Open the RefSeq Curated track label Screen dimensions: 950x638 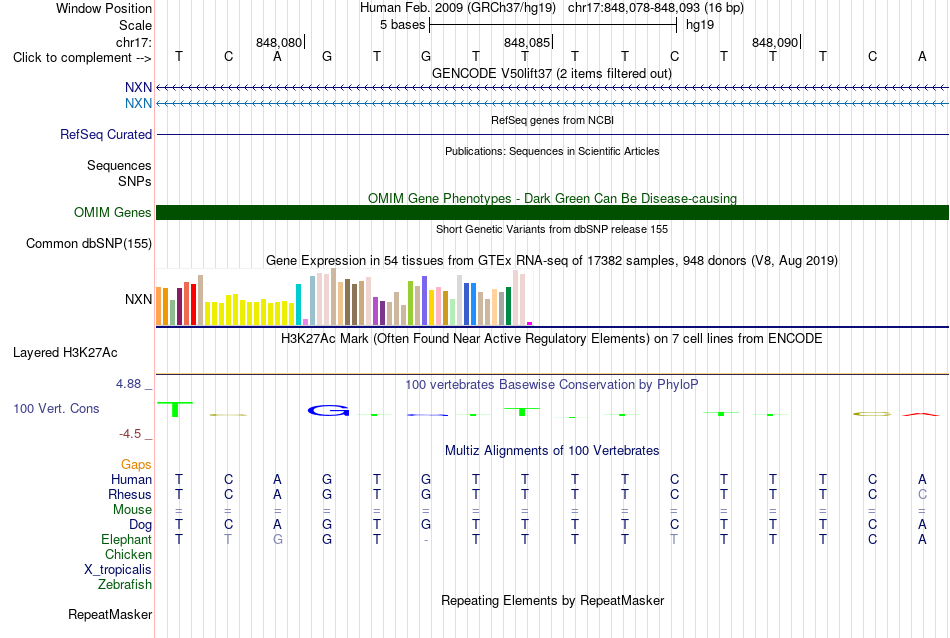(105, 135)
